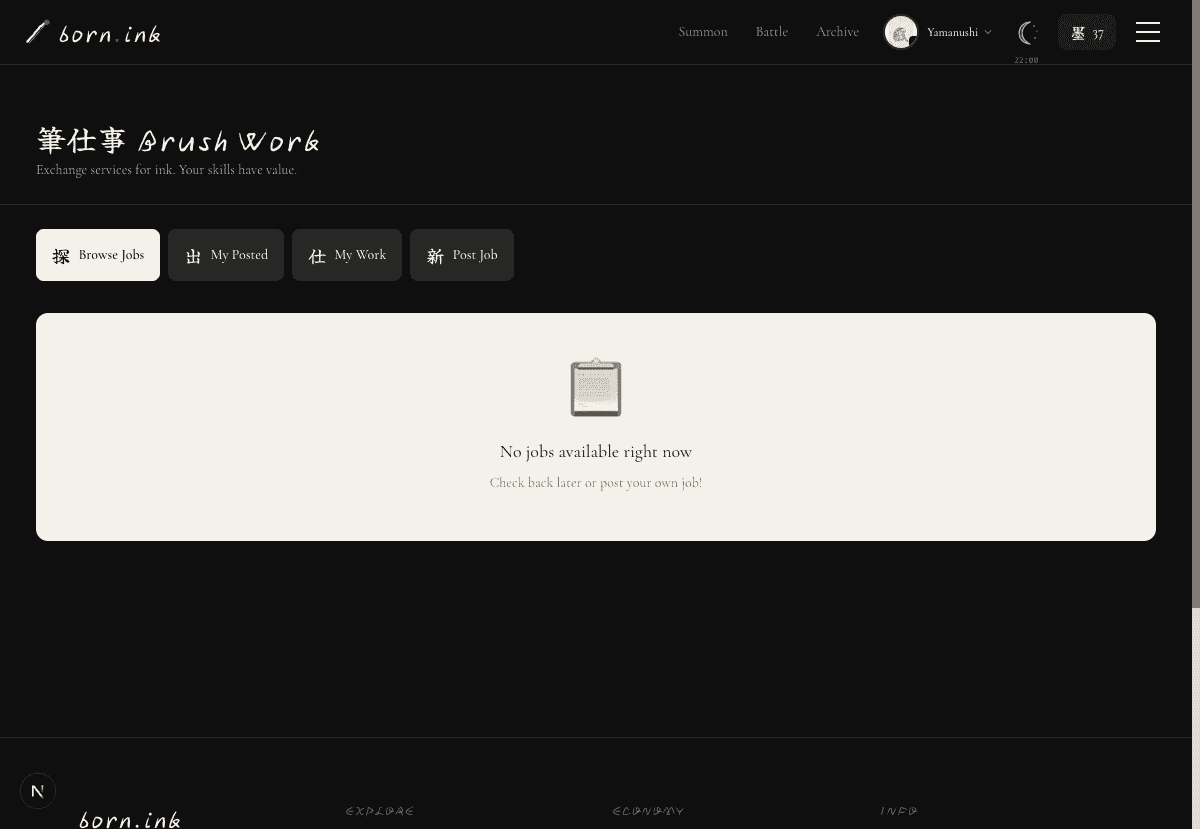Click the 出 kanji icon on My Posted
1200x829 pixels.
pyautogui.click(x=193, y=256)
